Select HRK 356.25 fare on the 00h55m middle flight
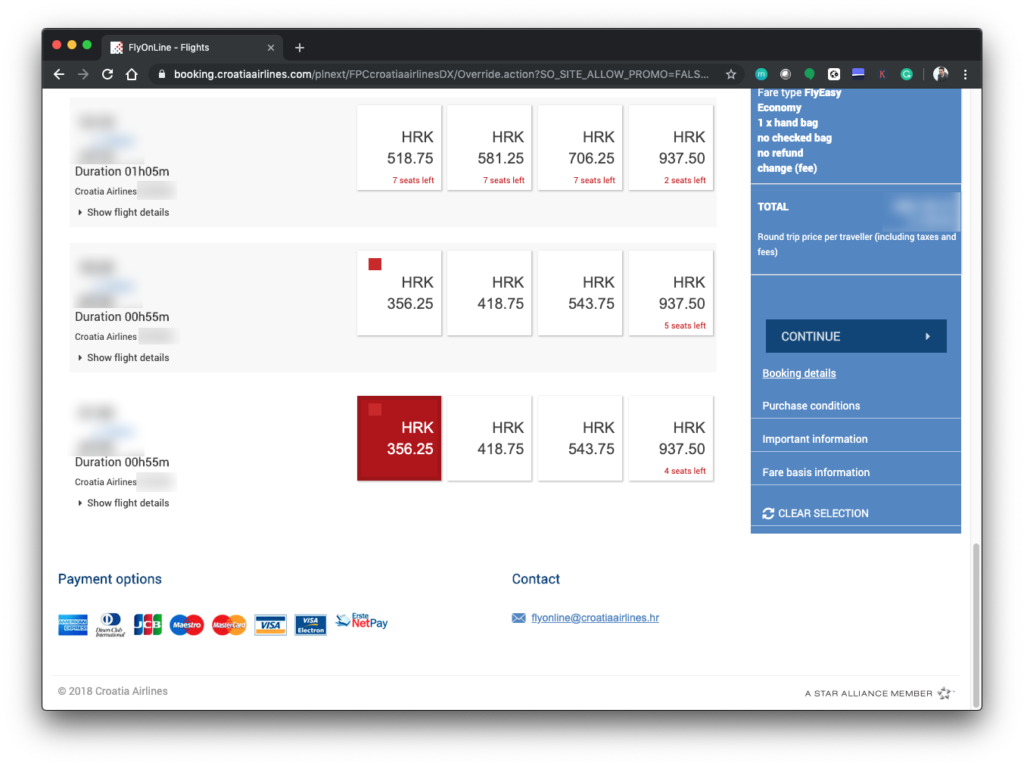This screenshot has height=766, width=1024. (399, 293)
